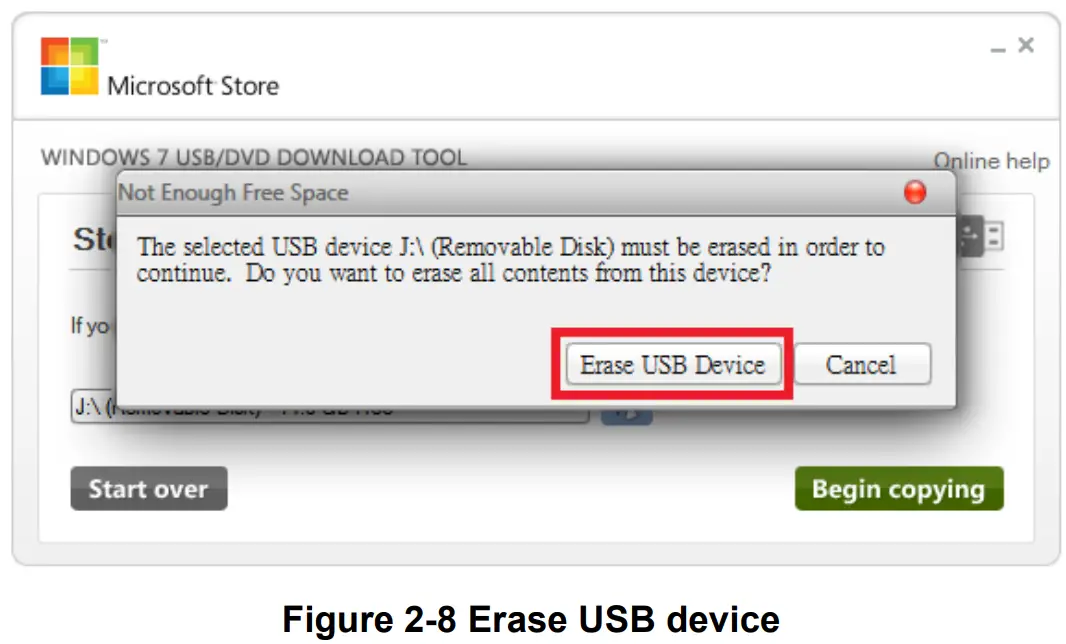
Task: Click the green Begin copying button
Action: click(899, 488)
